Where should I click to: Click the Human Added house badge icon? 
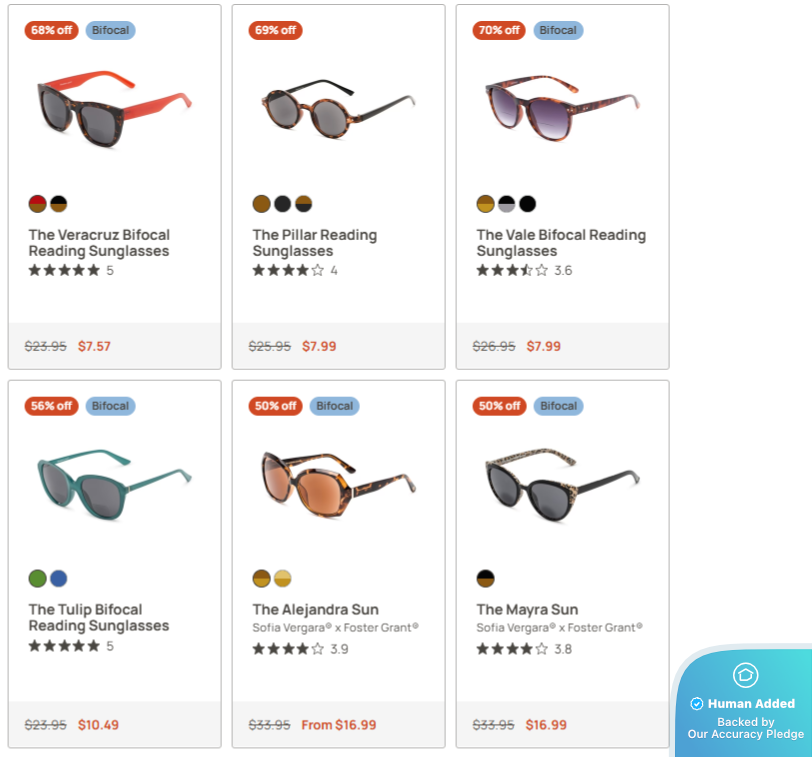(x=745, y=675)
